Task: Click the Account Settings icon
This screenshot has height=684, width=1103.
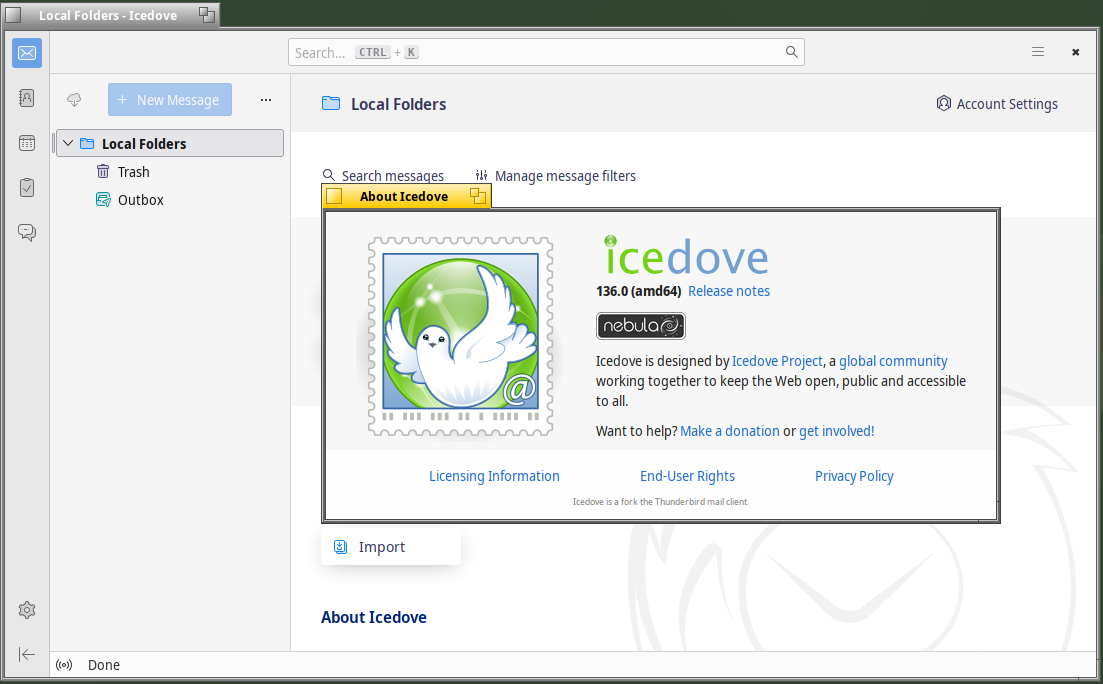Action: click(943, 103)
